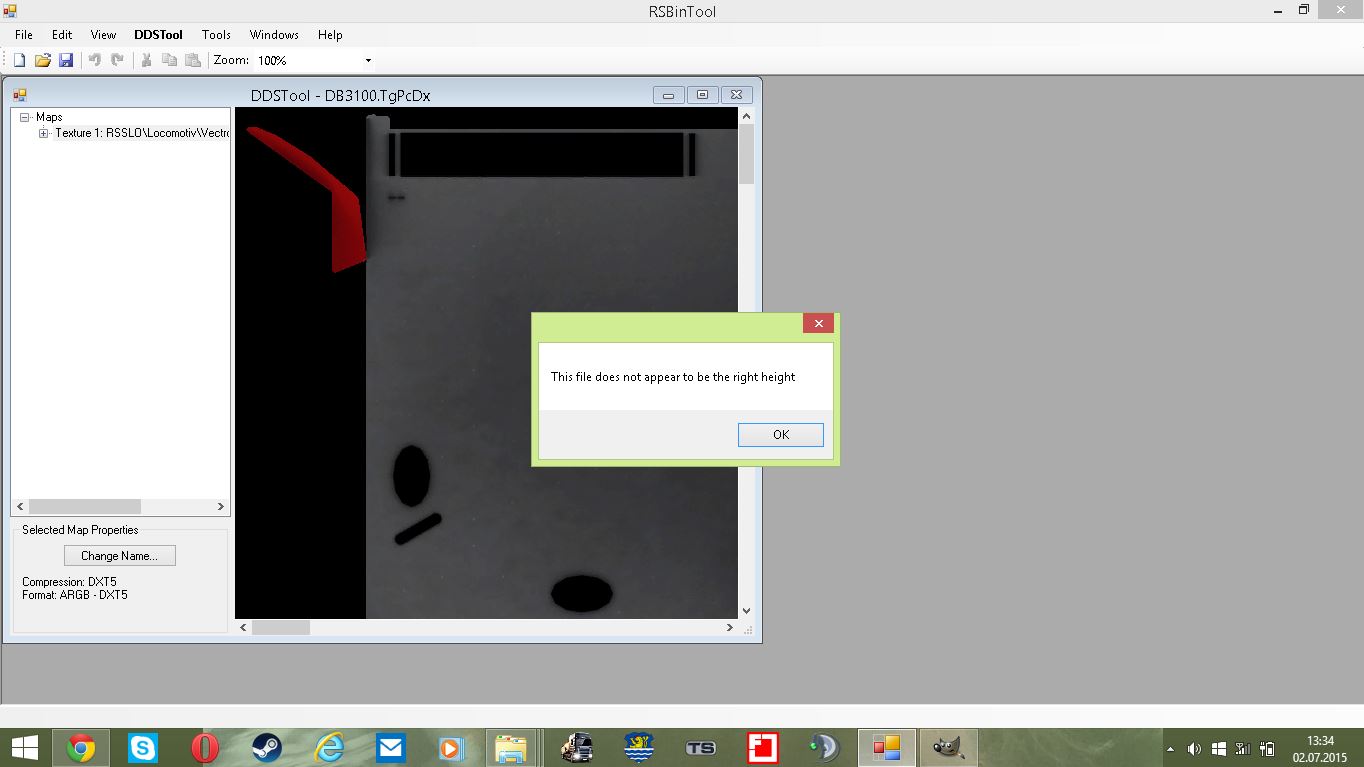Image resolution: width=1364 pixels, height=767 pixels.
Task: Click the 'This file does not appear' message
Action: [673, 377]
